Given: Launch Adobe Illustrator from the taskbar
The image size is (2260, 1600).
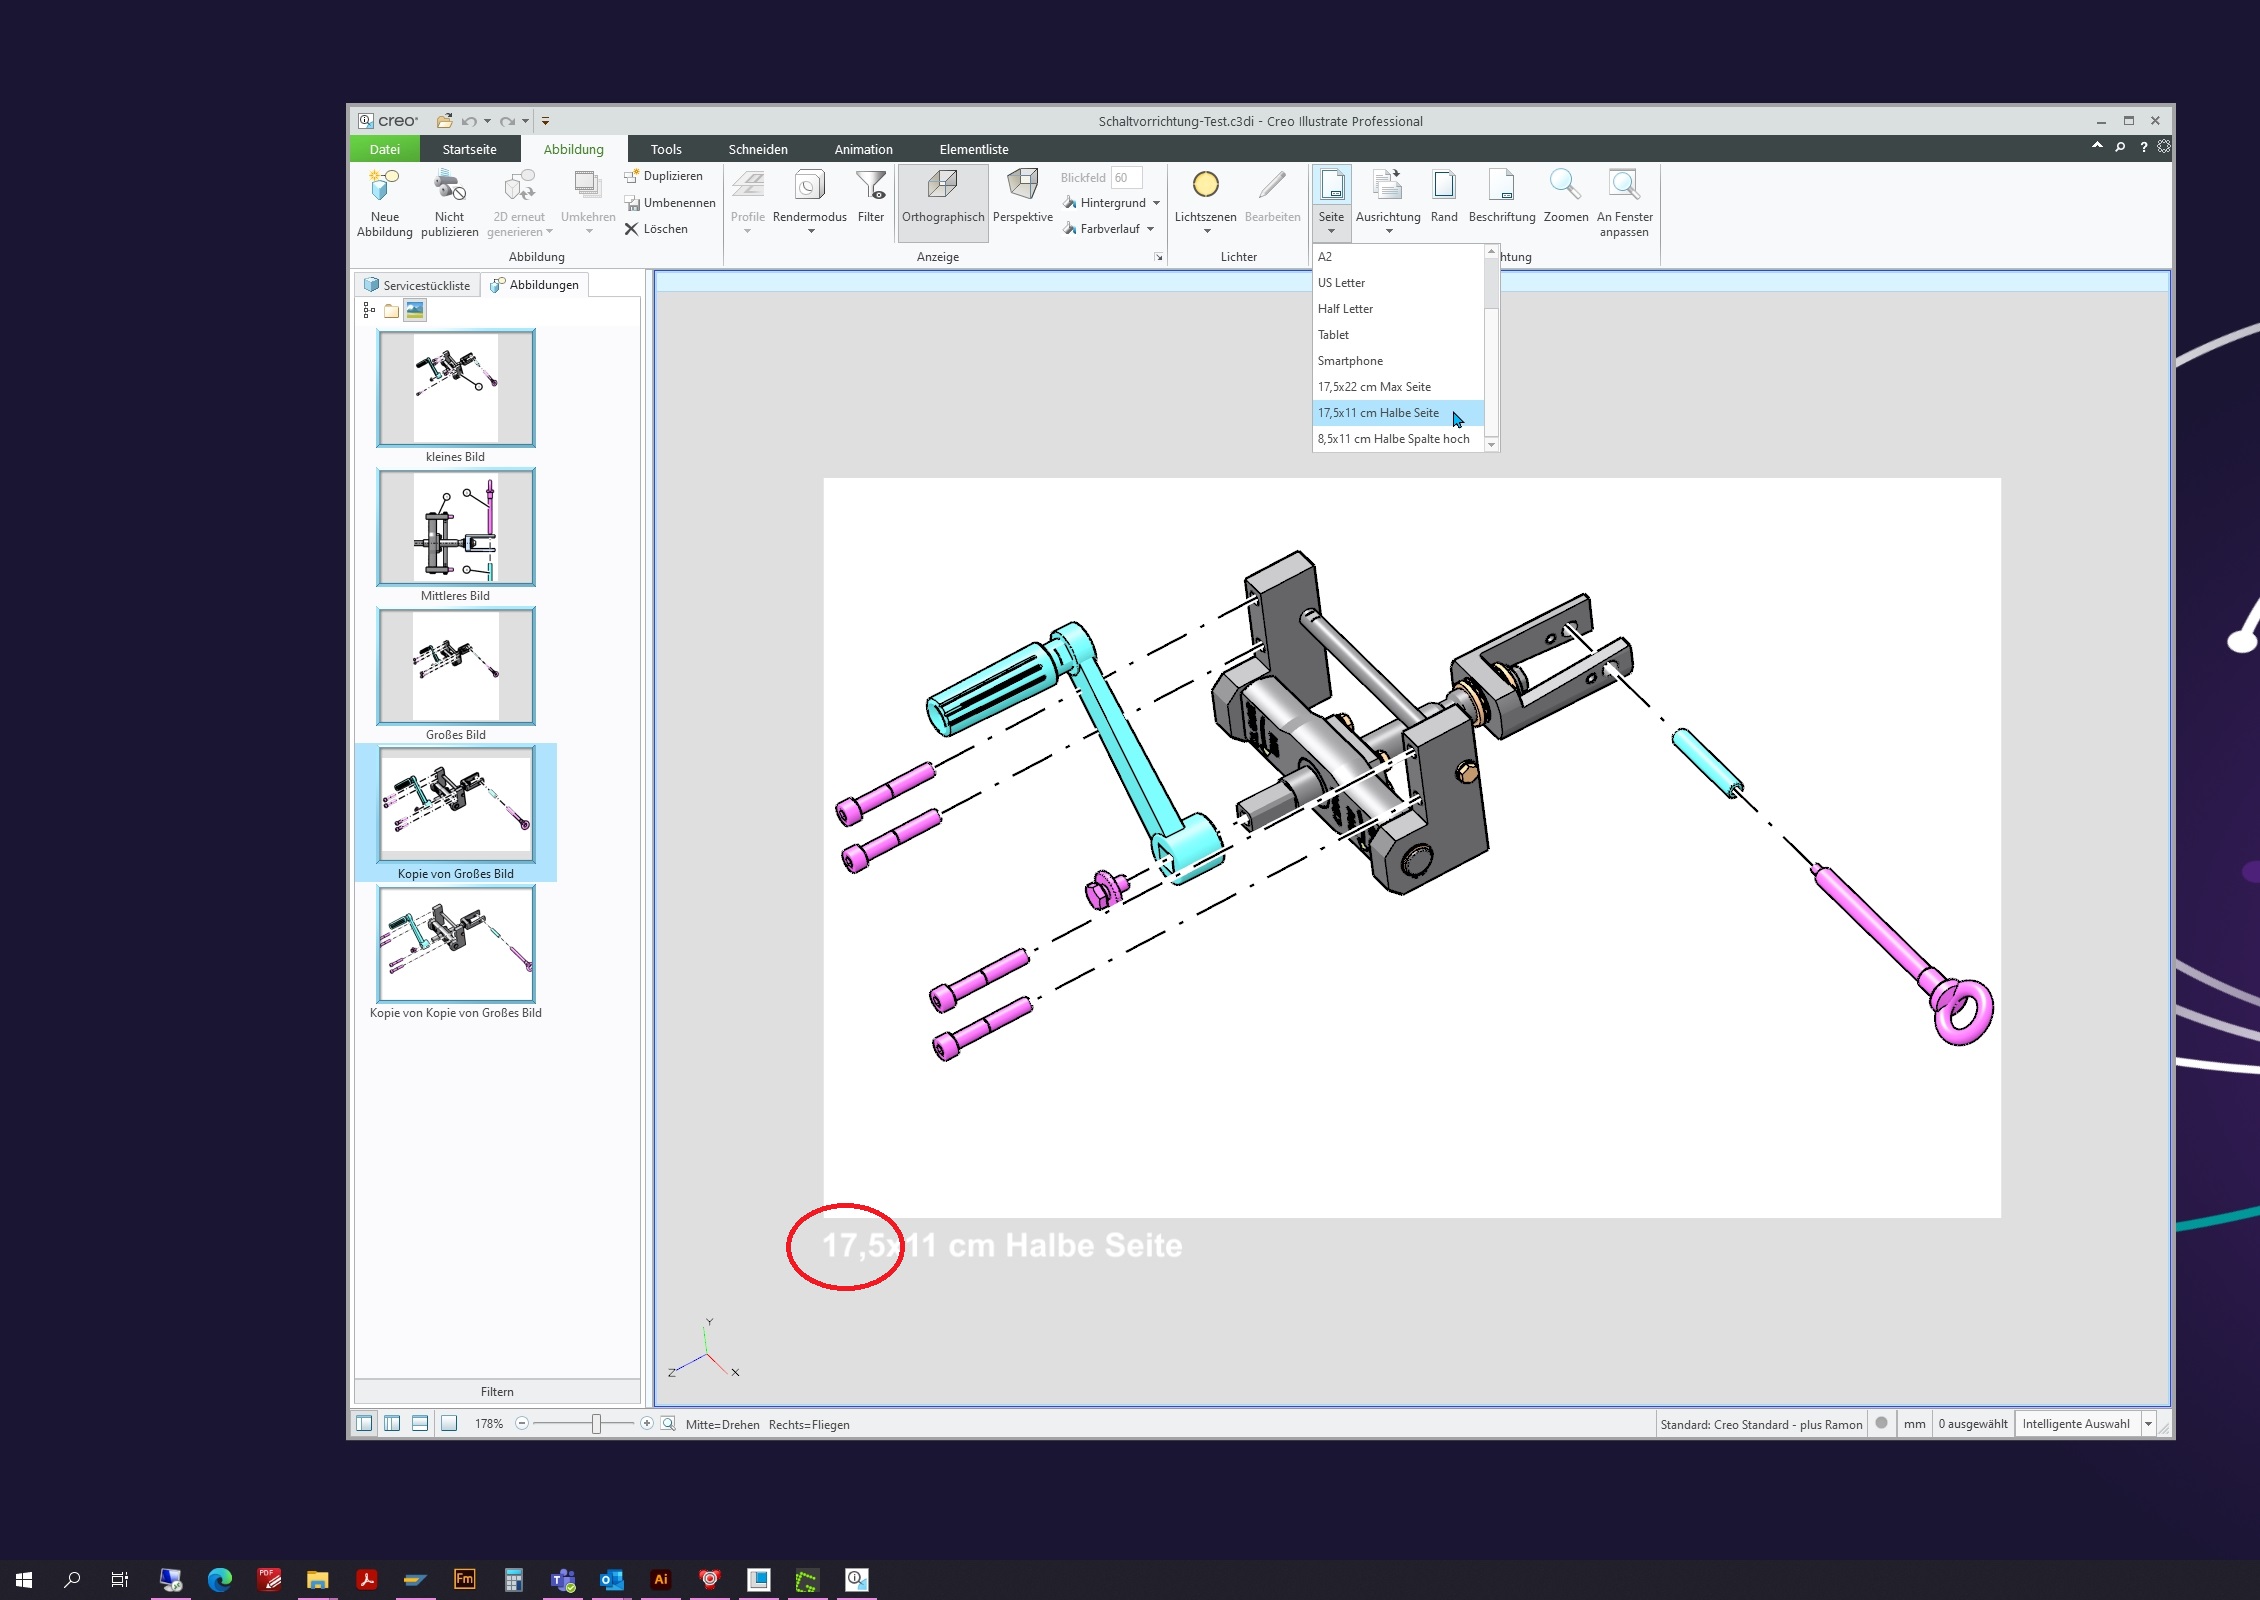Looking at the screenshot, I should (661, 1580).
